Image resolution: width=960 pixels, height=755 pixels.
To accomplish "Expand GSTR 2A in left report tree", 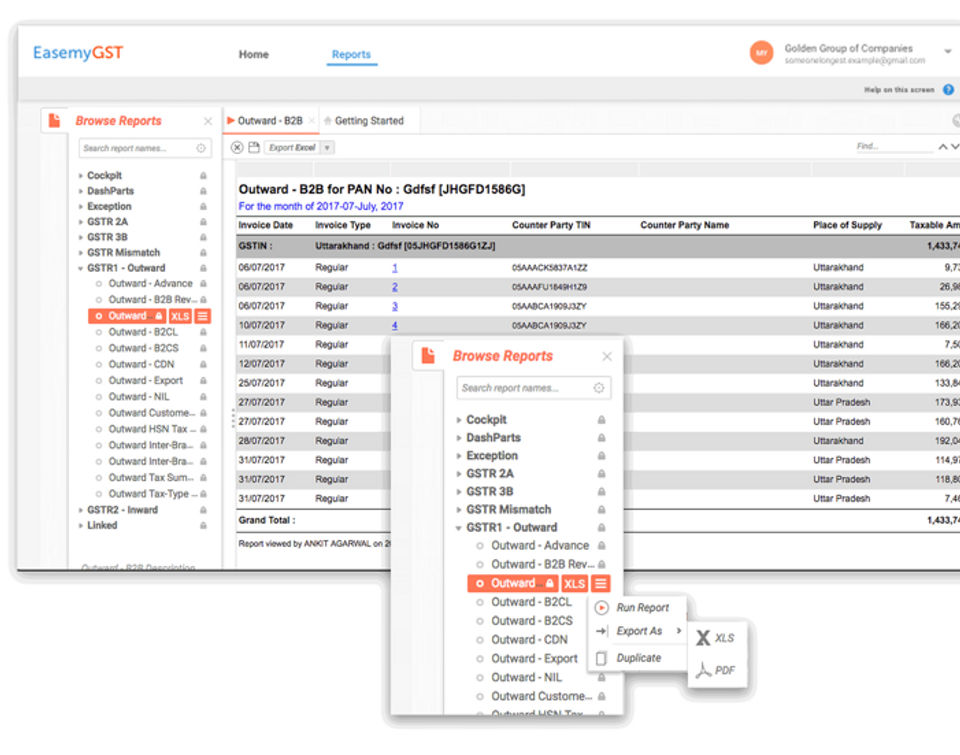I will coord(80,222).
